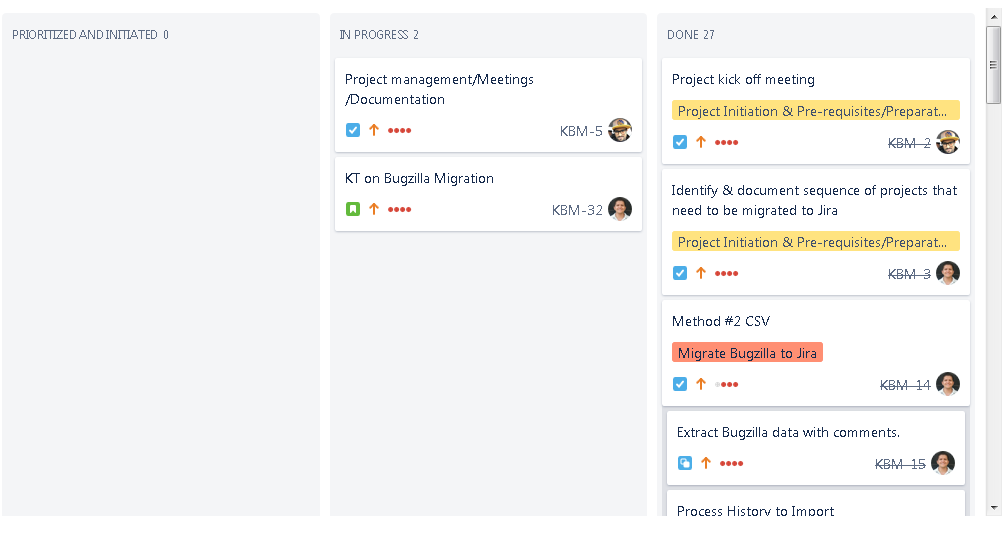This screenshot has height=536, width=1004.
Task: Select Process History to Import card
Action: coord(816,503)
